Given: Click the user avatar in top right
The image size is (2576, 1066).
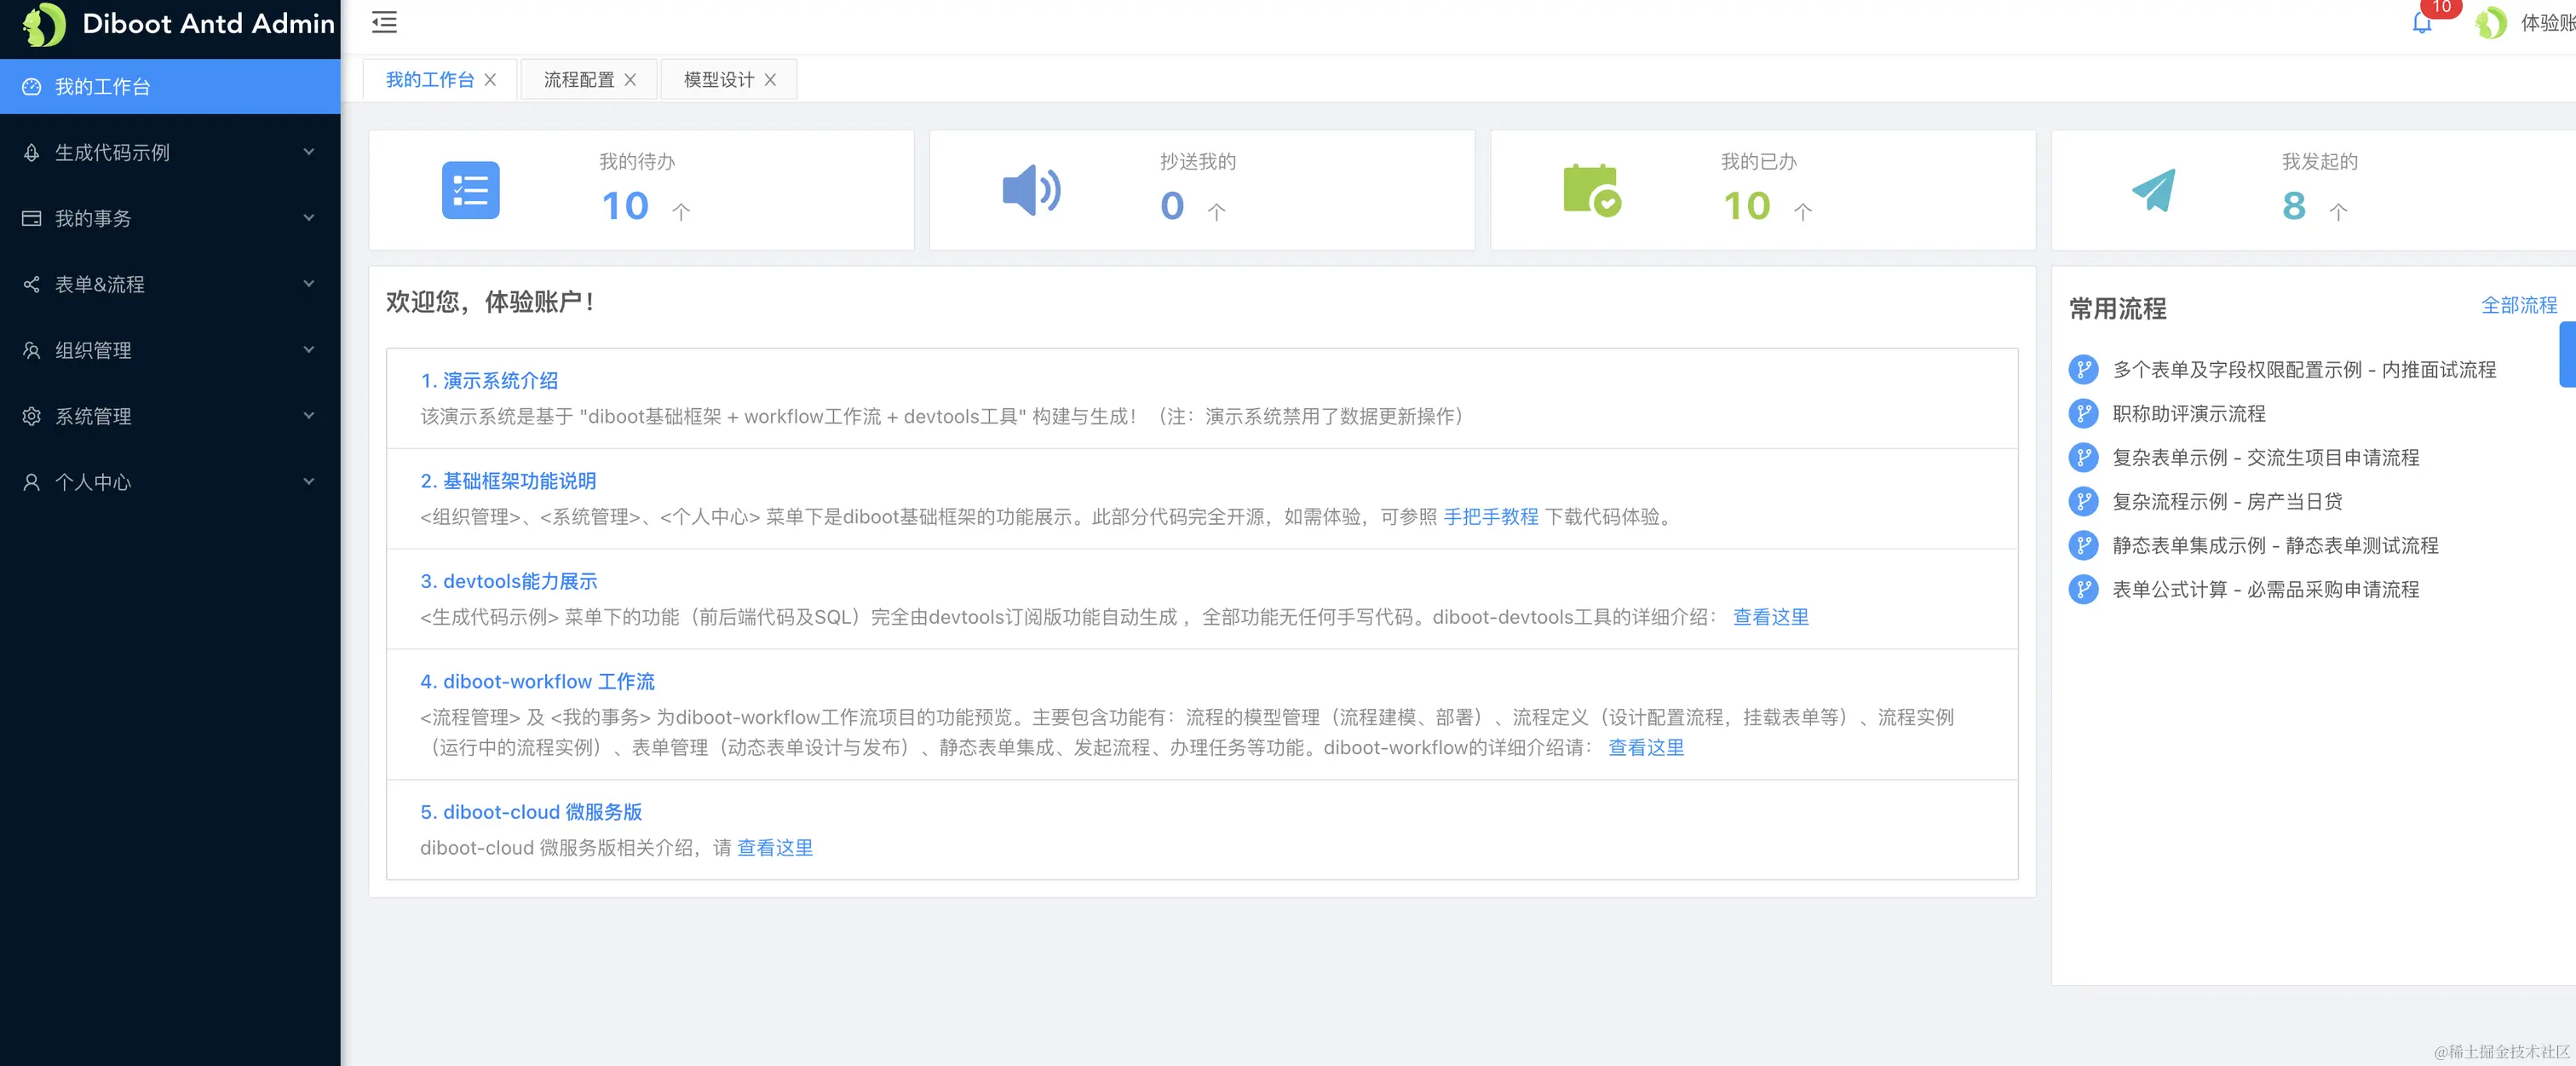Looking at the screenshot, I should (x=2490, y=23).
